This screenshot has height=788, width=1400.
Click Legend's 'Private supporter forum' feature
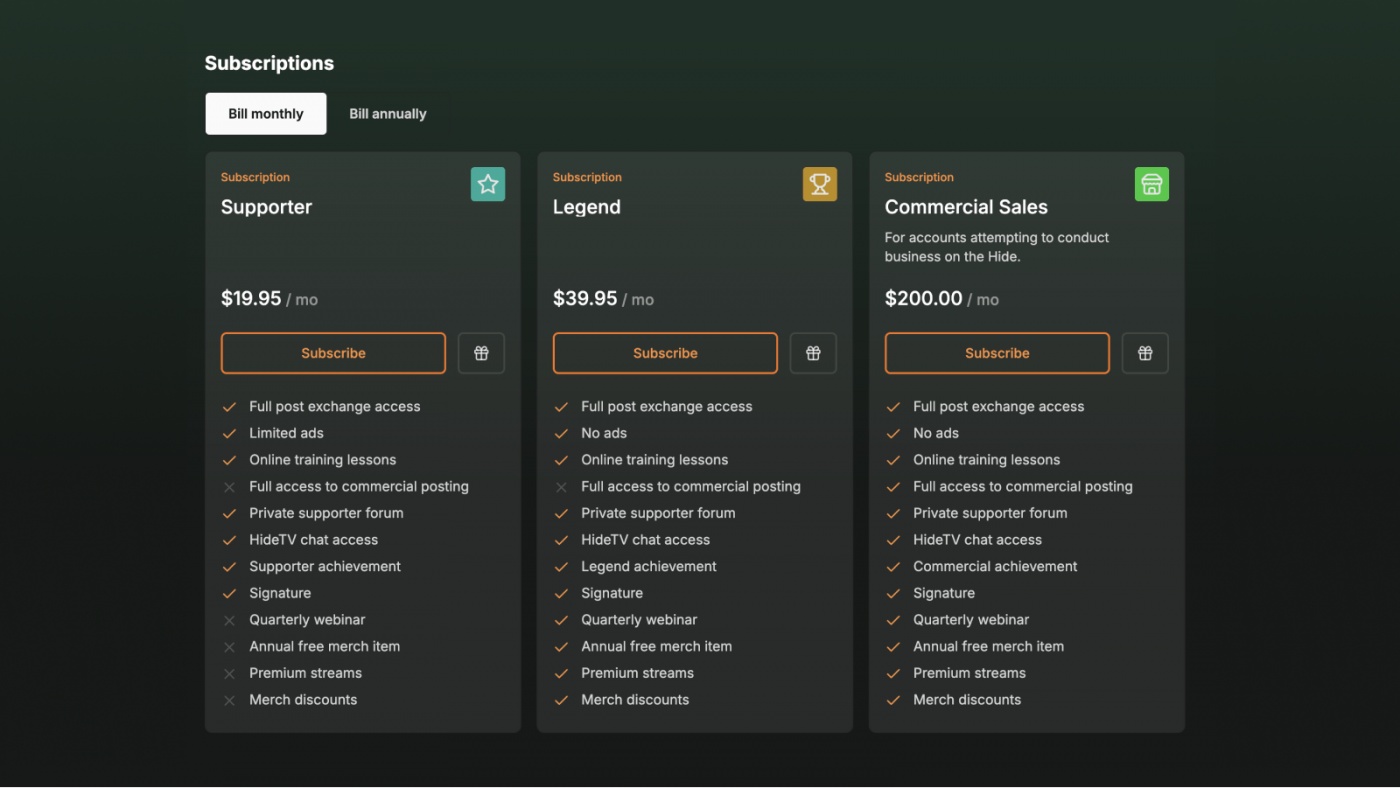coord(658,513)
